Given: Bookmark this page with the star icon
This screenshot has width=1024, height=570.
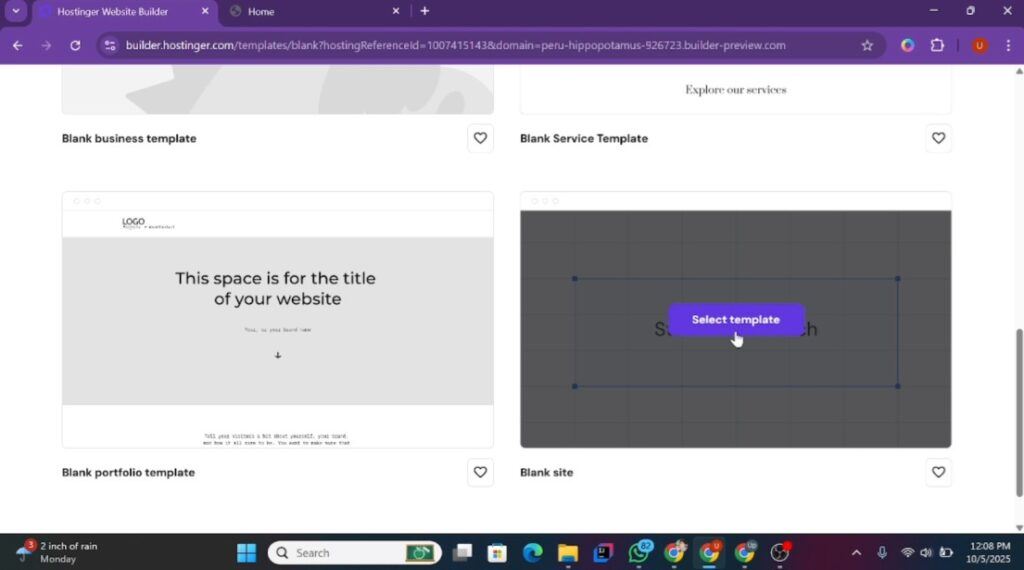Looking at the screenshot, I should click(x=867, y=45).
